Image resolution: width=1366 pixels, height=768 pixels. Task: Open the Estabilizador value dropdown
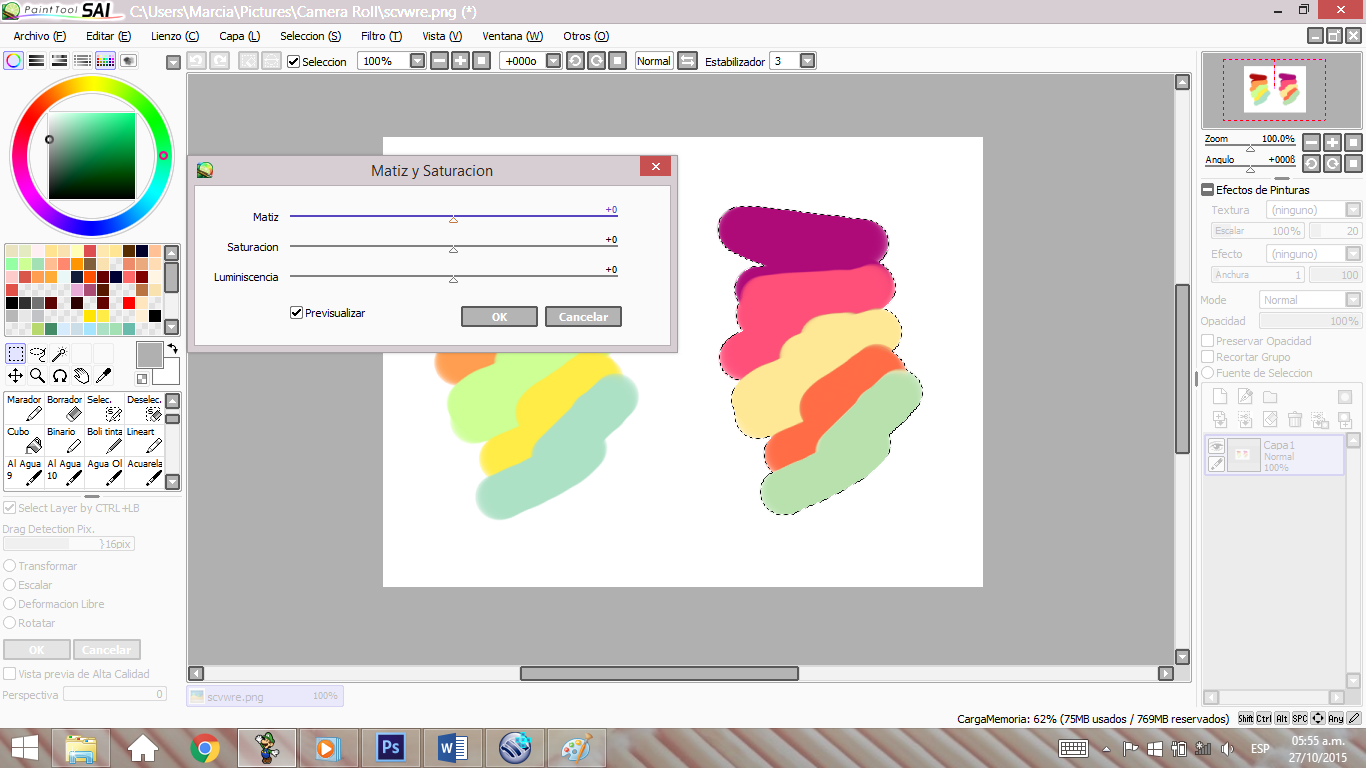[x=805, y=61]
